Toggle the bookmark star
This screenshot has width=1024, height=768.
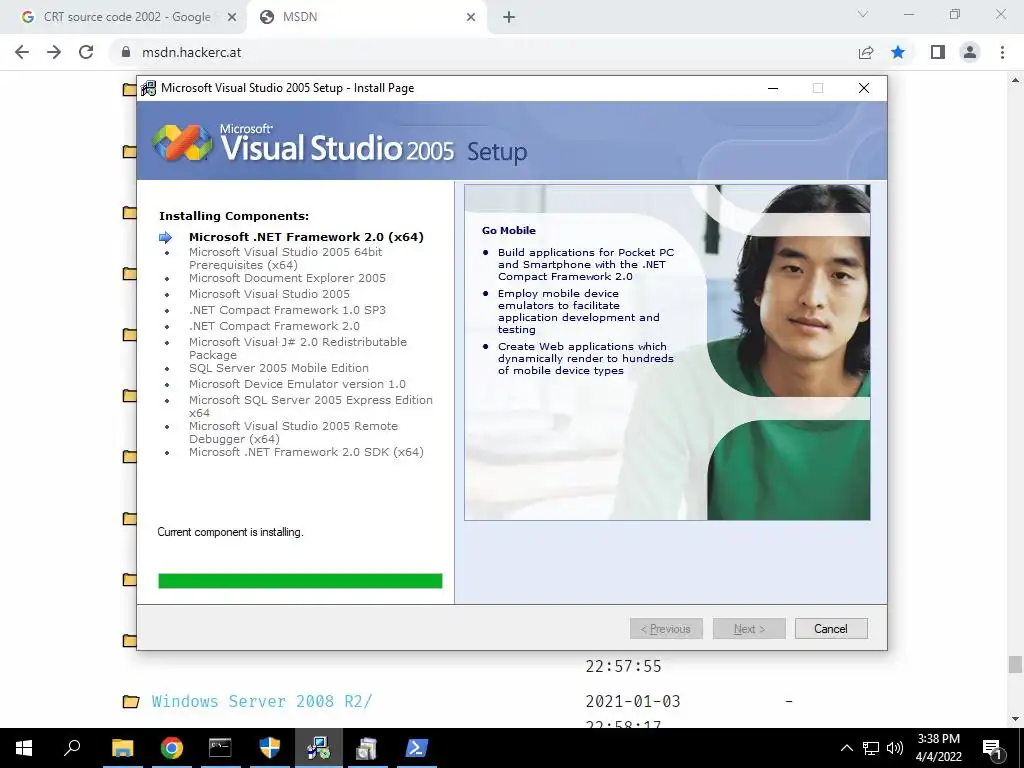[x=898, y=52]
